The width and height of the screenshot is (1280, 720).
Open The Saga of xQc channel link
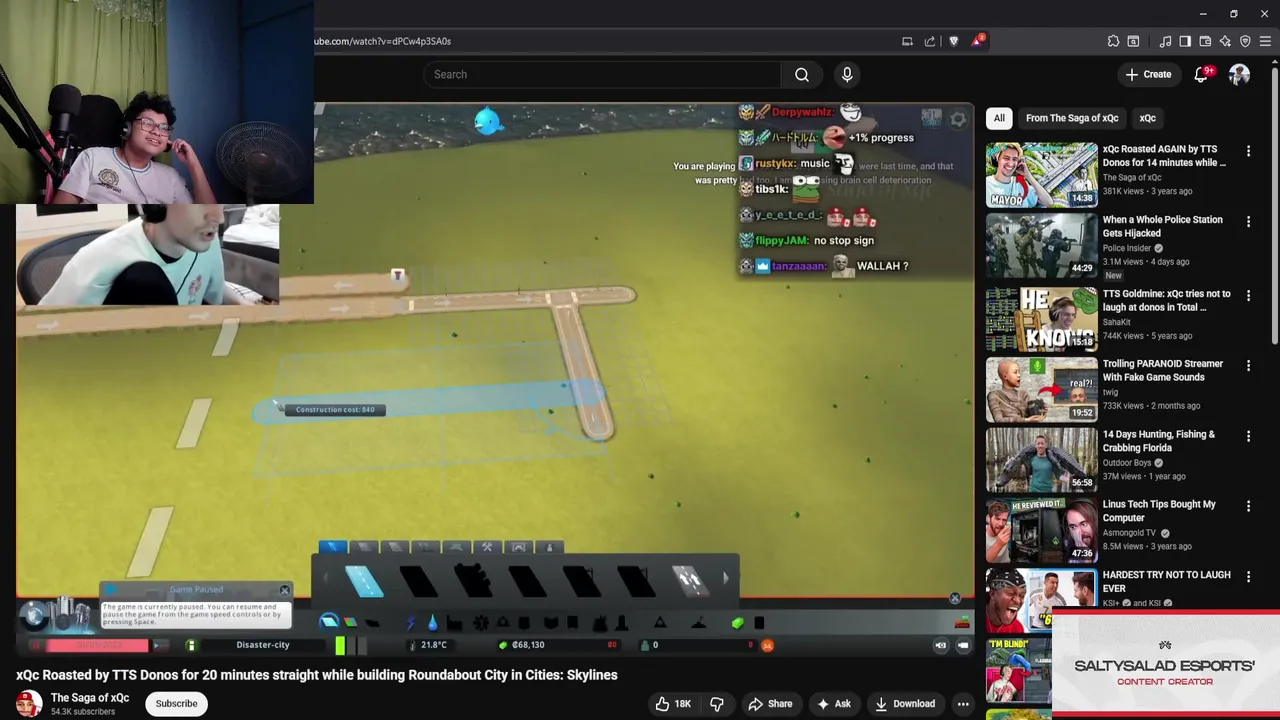click(x=90, y=698)
